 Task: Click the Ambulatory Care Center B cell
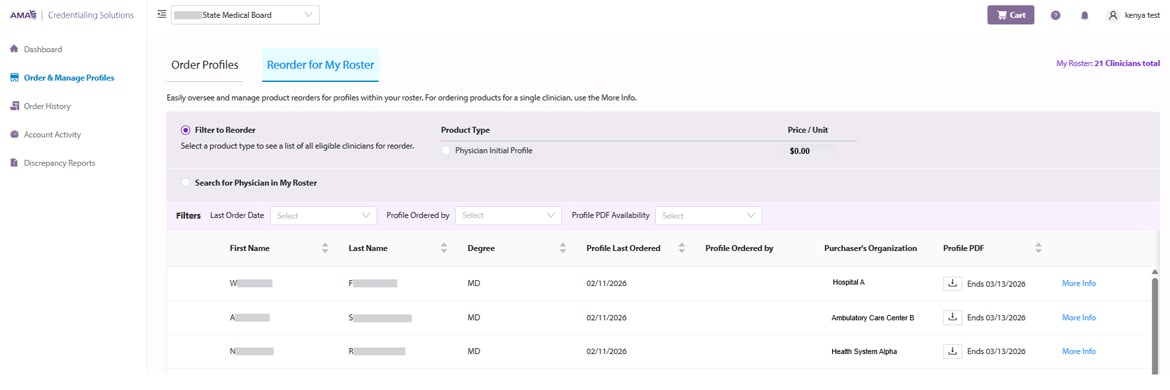(x=872, y=318)
